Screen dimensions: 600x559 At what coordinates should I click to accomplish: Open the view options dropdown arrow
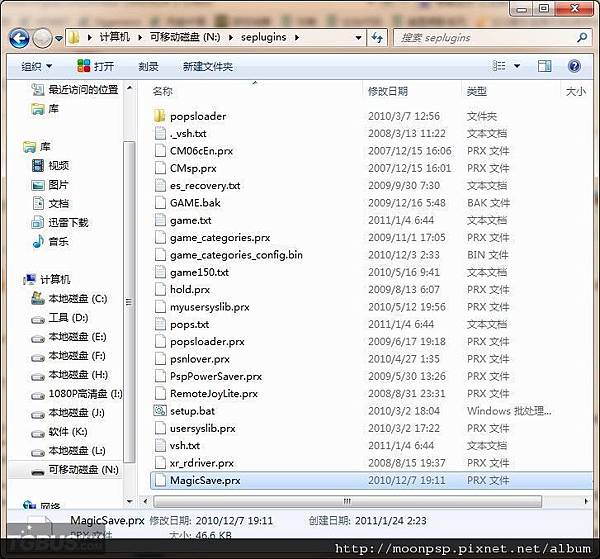coord(517,66)
